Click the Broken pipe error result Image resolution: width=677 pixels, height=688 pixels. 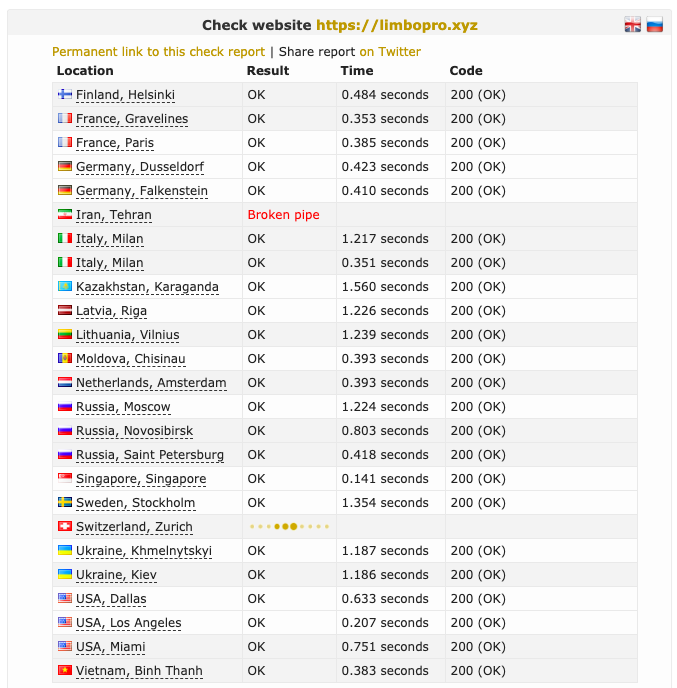[283, 215]
